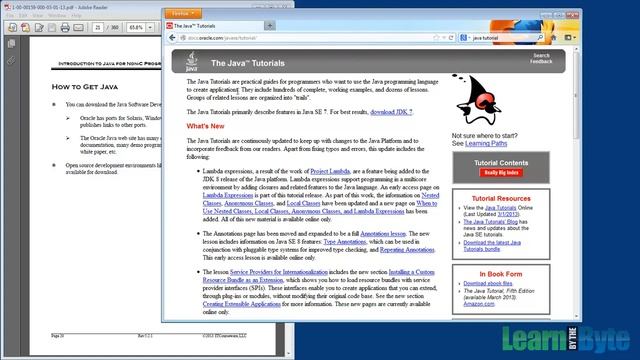Click the Duke mascot image
Viewport: 640px width, 360px height.
pos(478,100)
